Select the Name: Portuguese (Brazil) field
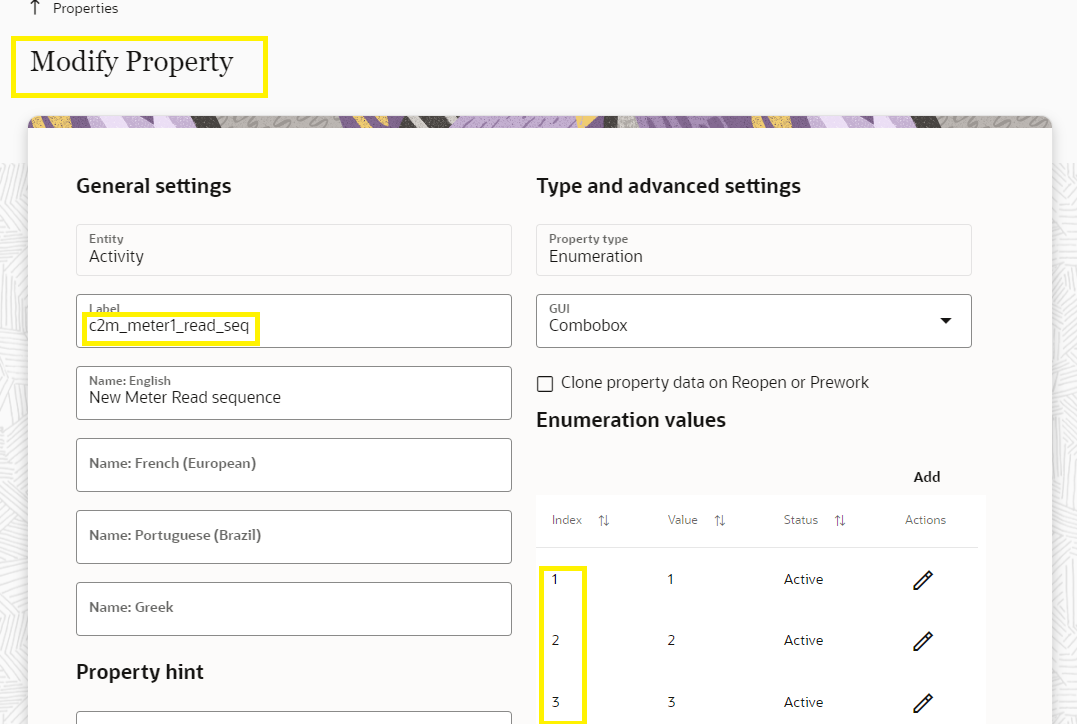 coord(294,537)
